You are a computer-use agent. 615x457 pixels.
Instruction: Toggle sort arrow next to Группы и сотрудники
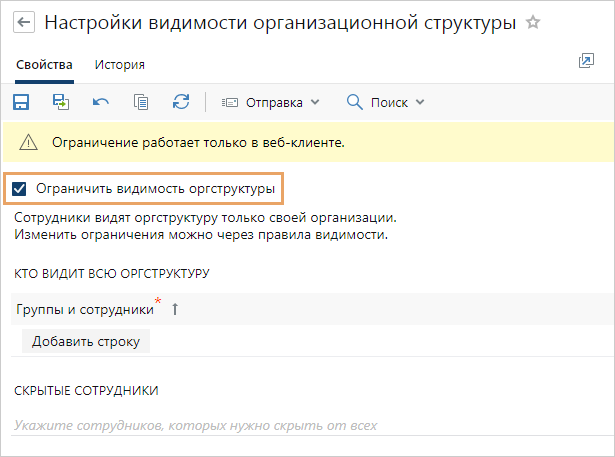(x=175, y=310)
